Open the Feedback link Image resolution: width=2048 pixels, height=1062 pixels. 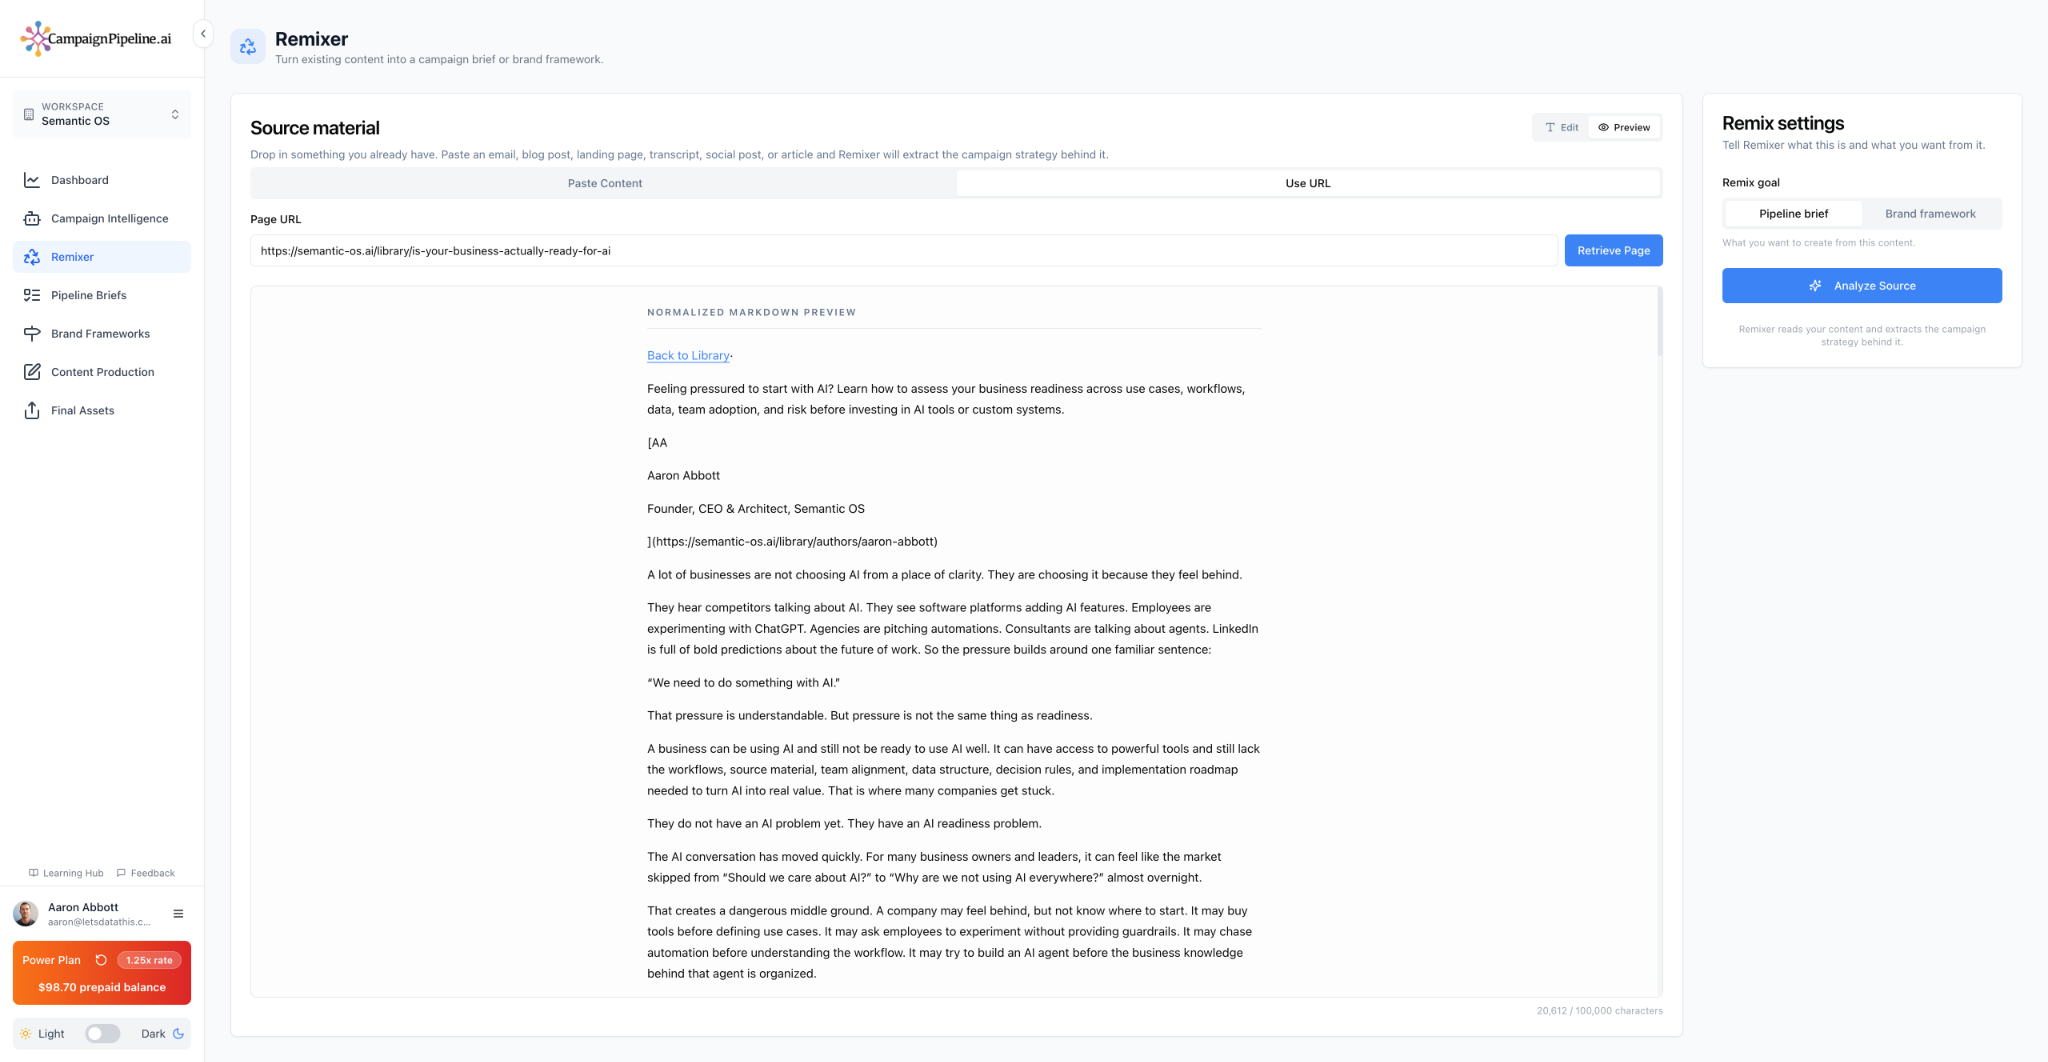(x=146, y=873)
